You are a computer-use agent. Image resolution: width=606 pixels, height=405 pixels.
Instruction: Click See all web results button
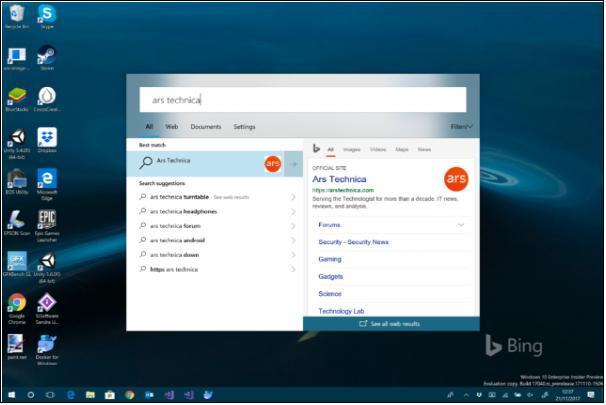point(391,324)
